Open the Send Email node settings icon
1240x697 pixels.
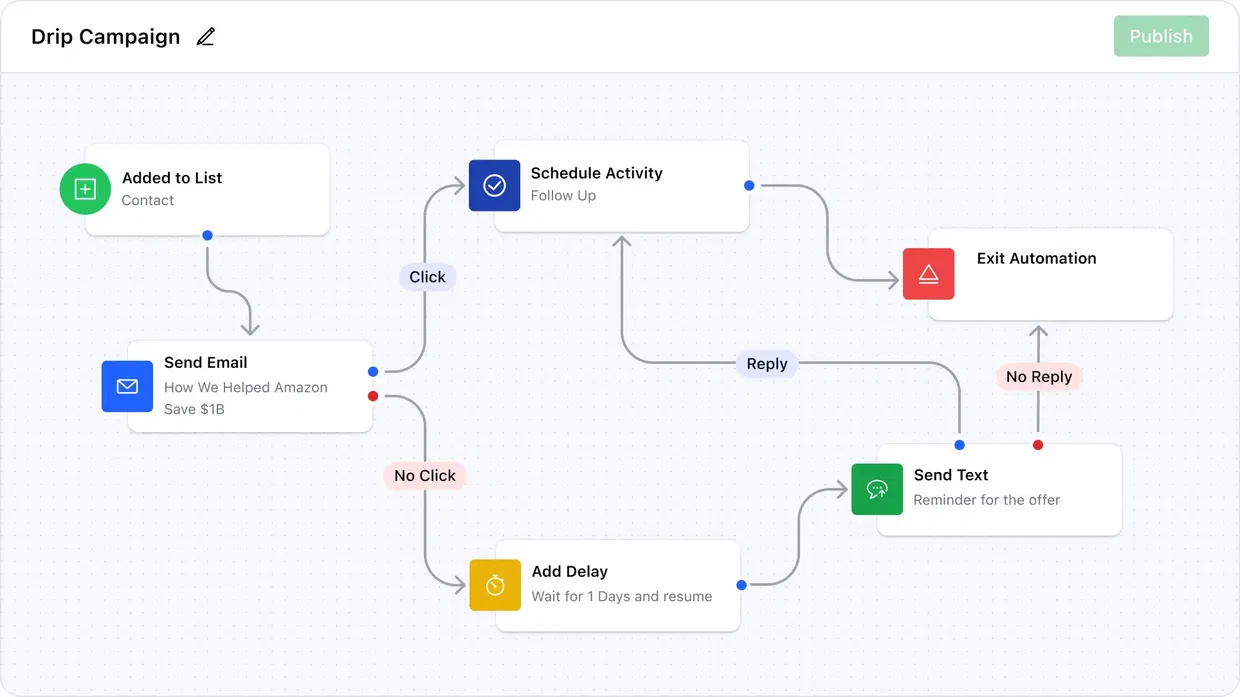pos(127,386)
